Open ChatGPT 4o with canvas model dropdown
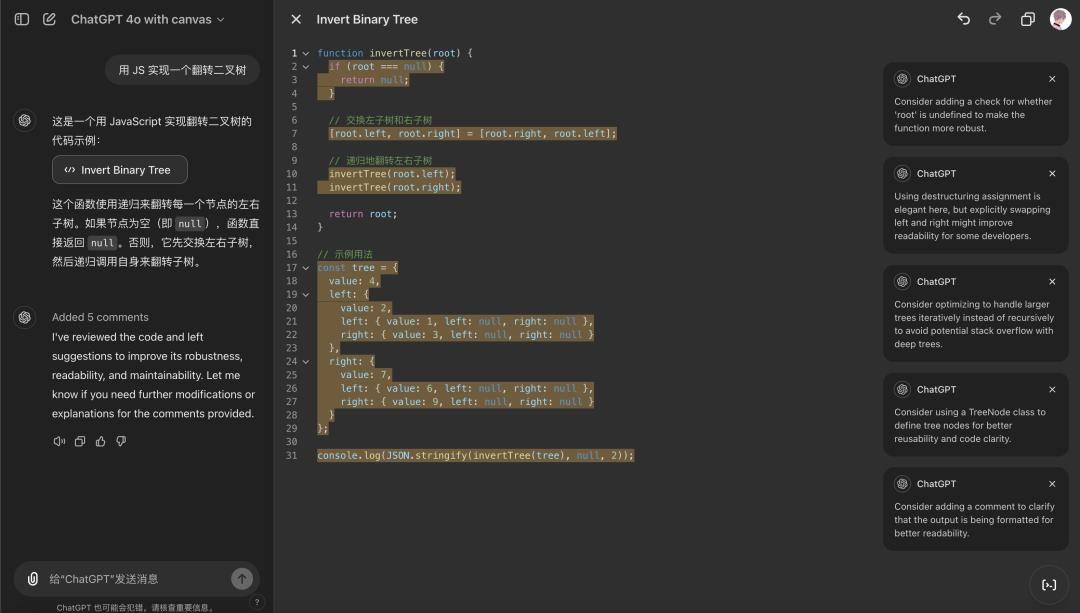1080x613 pixels. click(147, 19)
